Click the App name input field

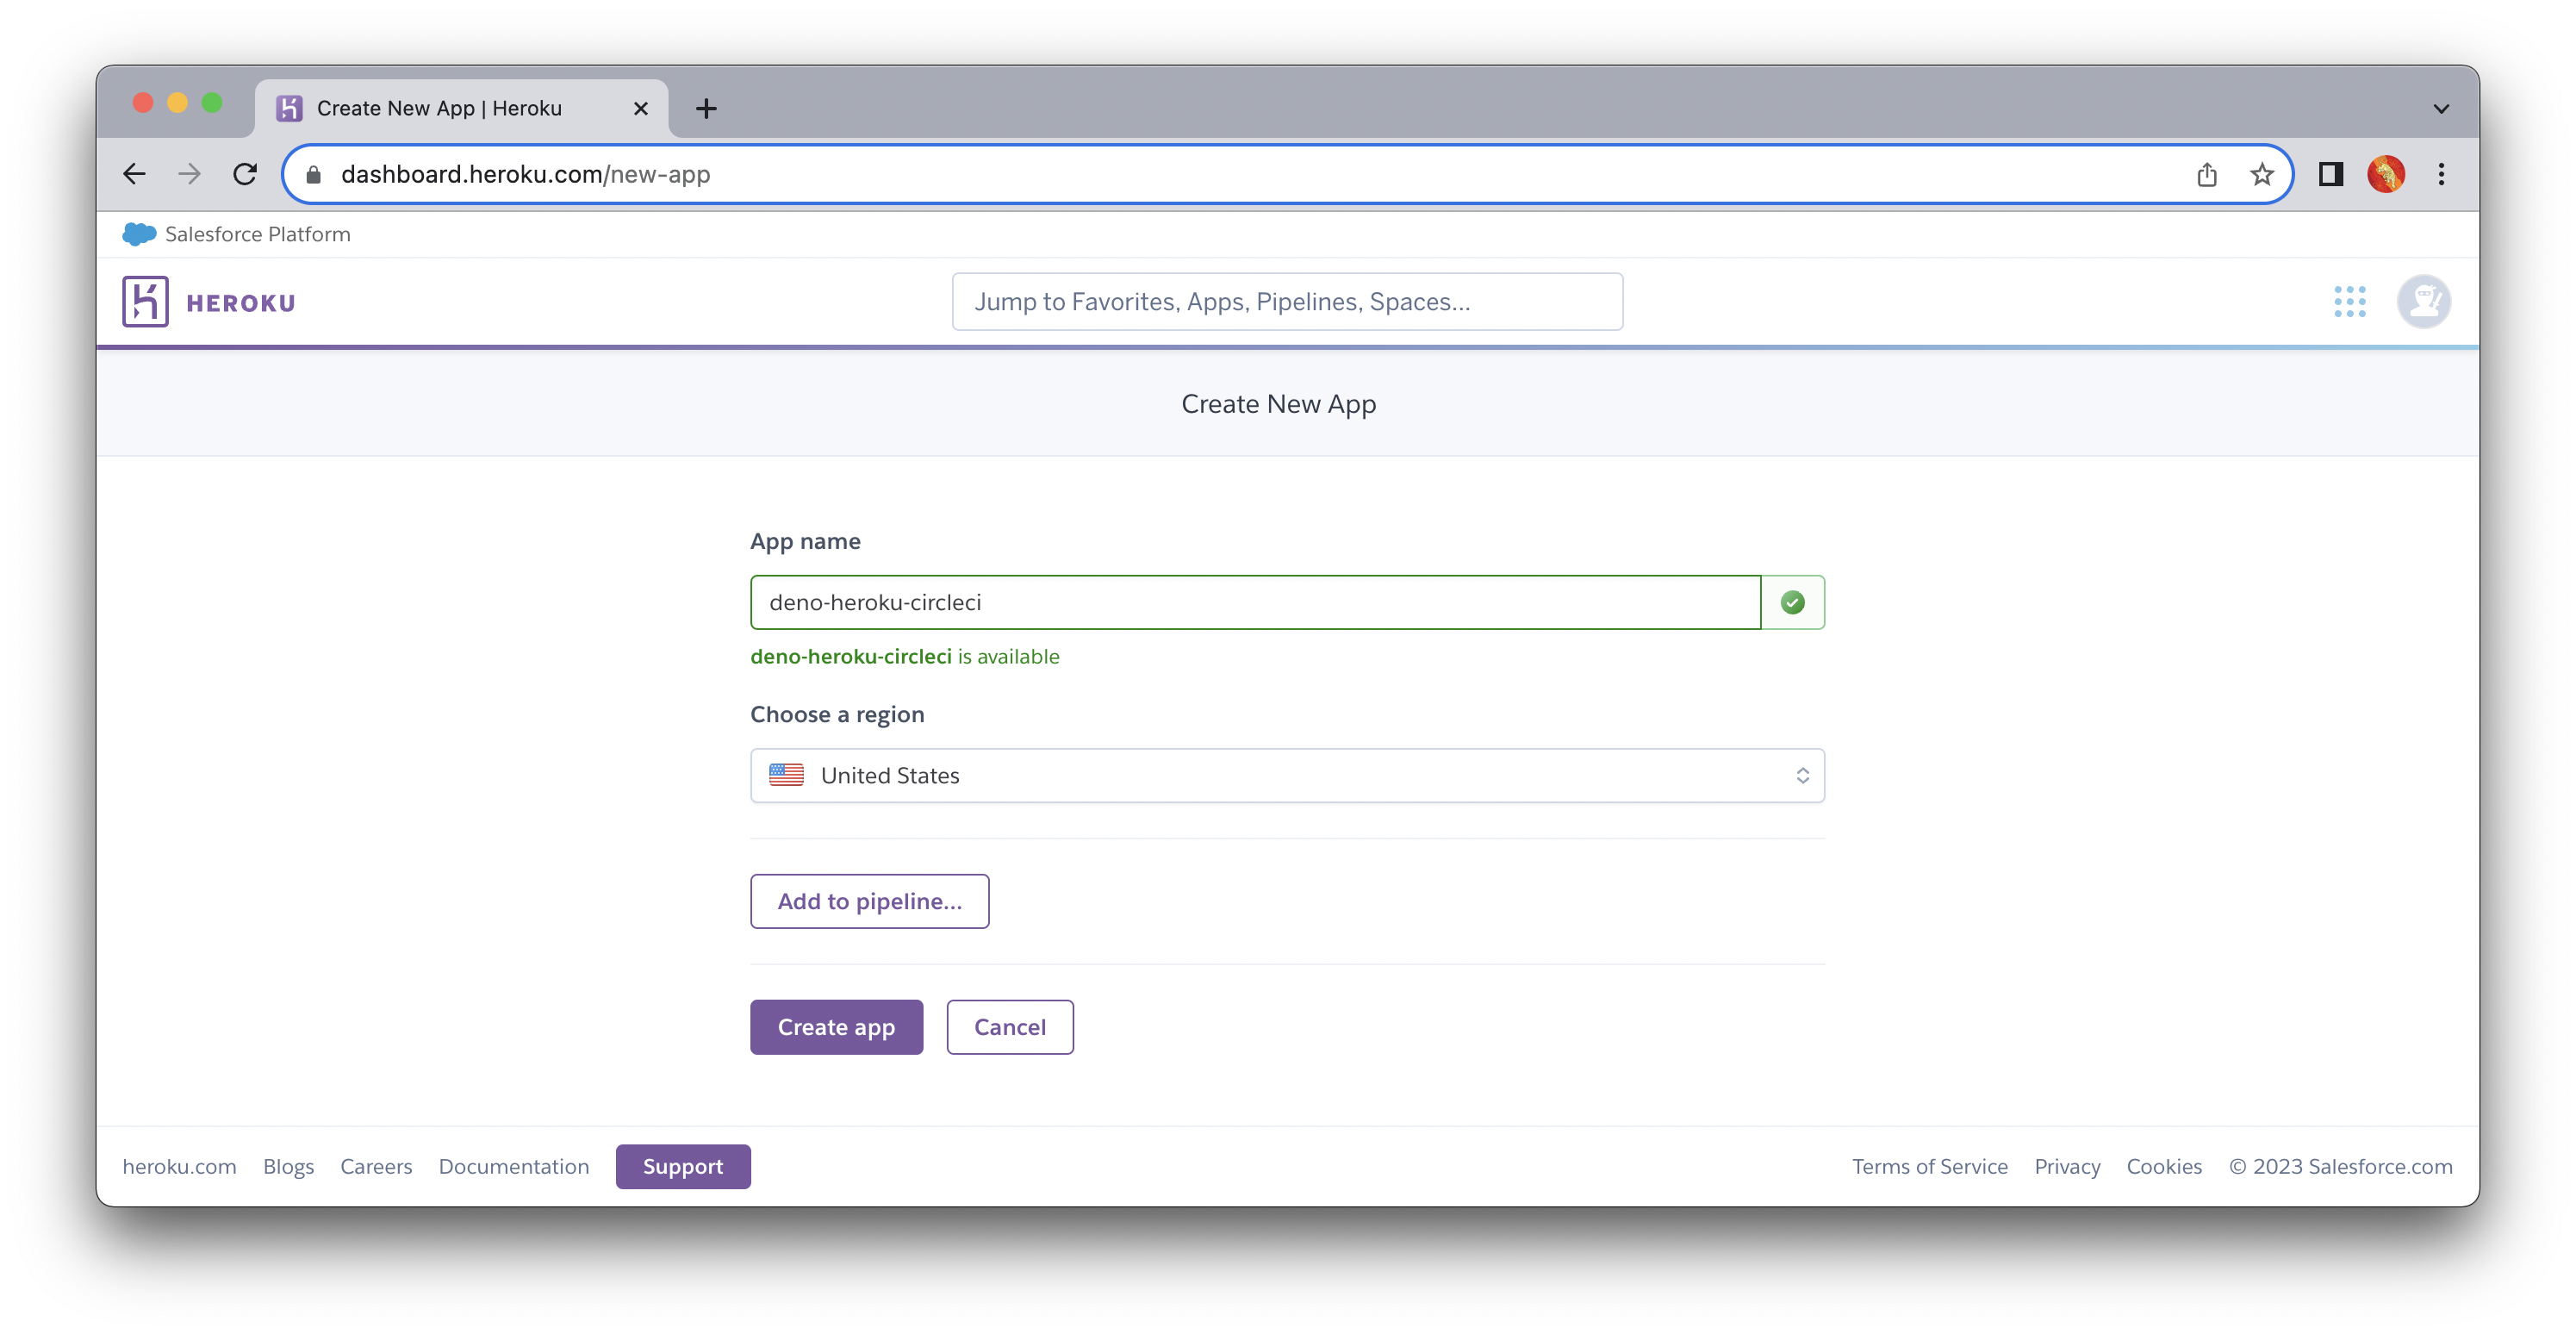(1254, 603)
